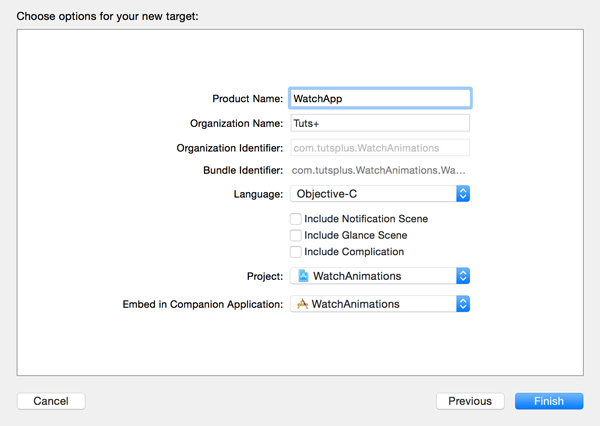The width and height of the screenshot is (600, 426).
Task: Focus the Product Name text field
Action: pyautogui.click(x=380, y=99)
